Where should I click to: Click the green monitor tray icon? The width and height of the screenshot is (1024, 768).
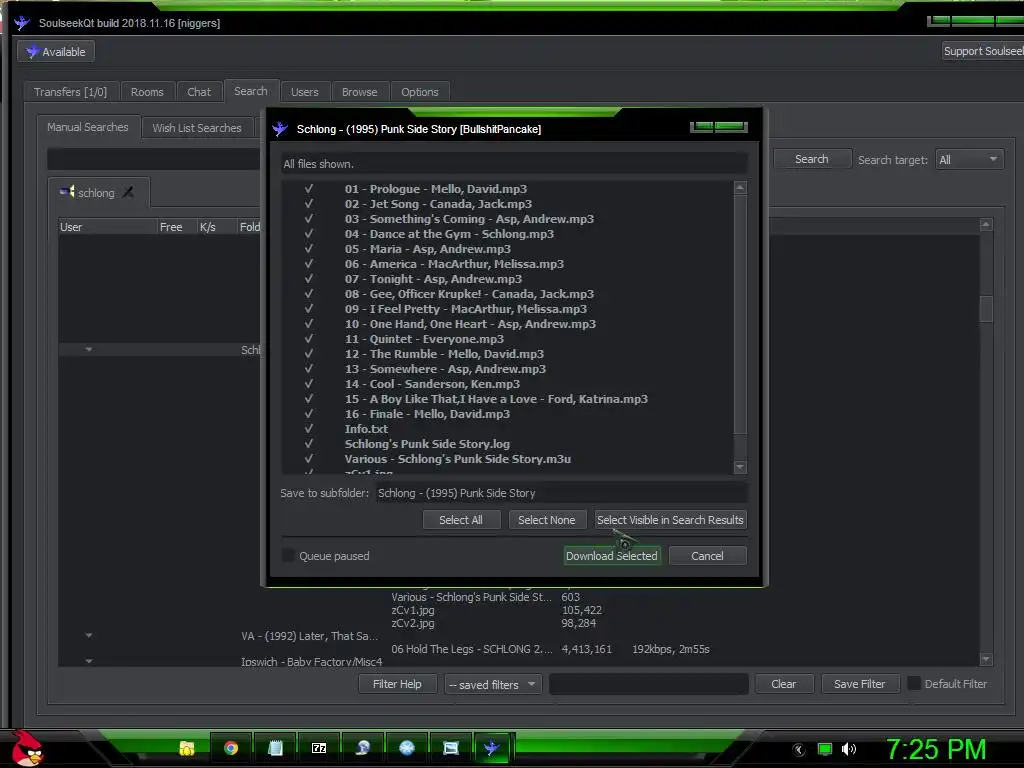825,749
